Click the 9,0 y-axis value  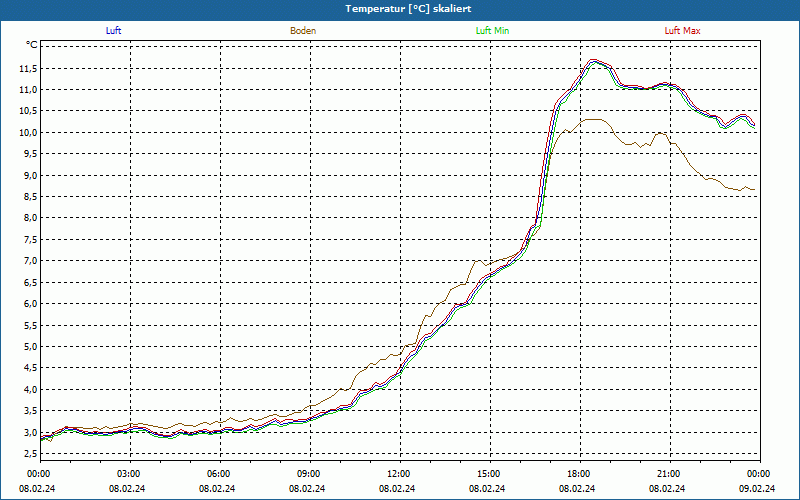point(30,176)
